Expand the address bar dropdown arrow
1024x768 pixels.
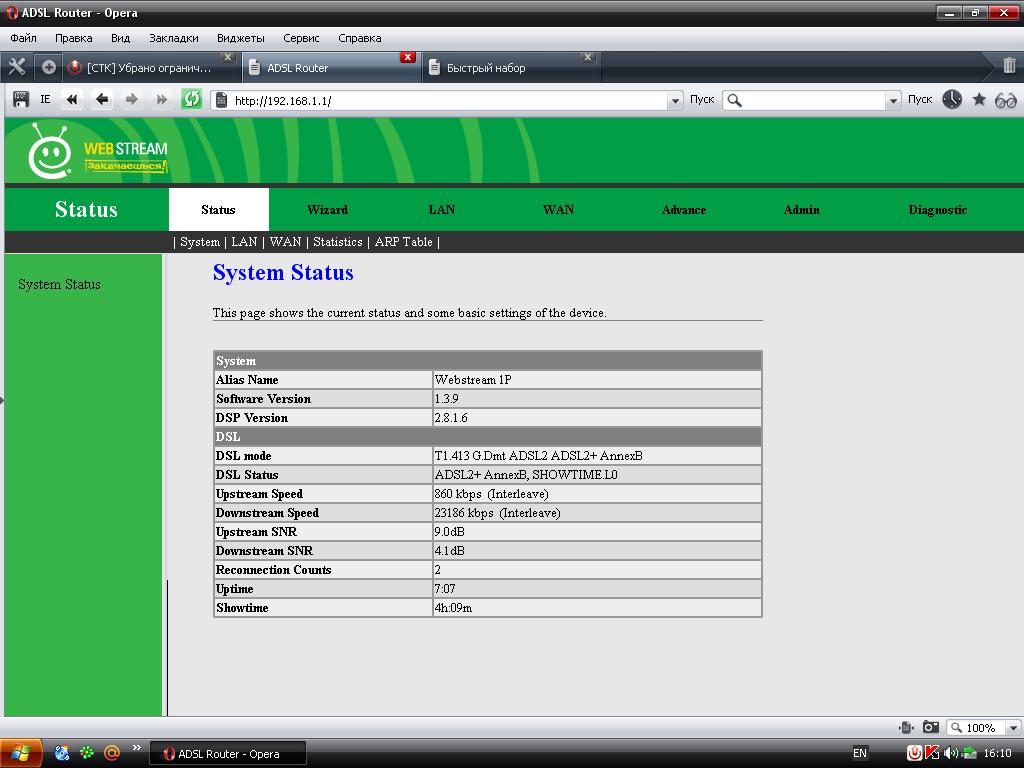[x=675, y=100]
